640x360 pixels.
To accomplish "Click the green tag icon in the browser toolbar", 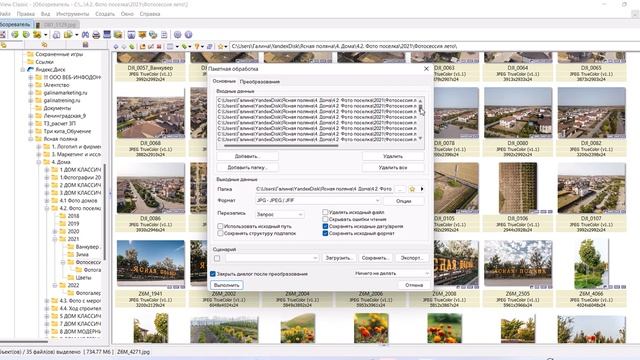I will coord(184,47).
